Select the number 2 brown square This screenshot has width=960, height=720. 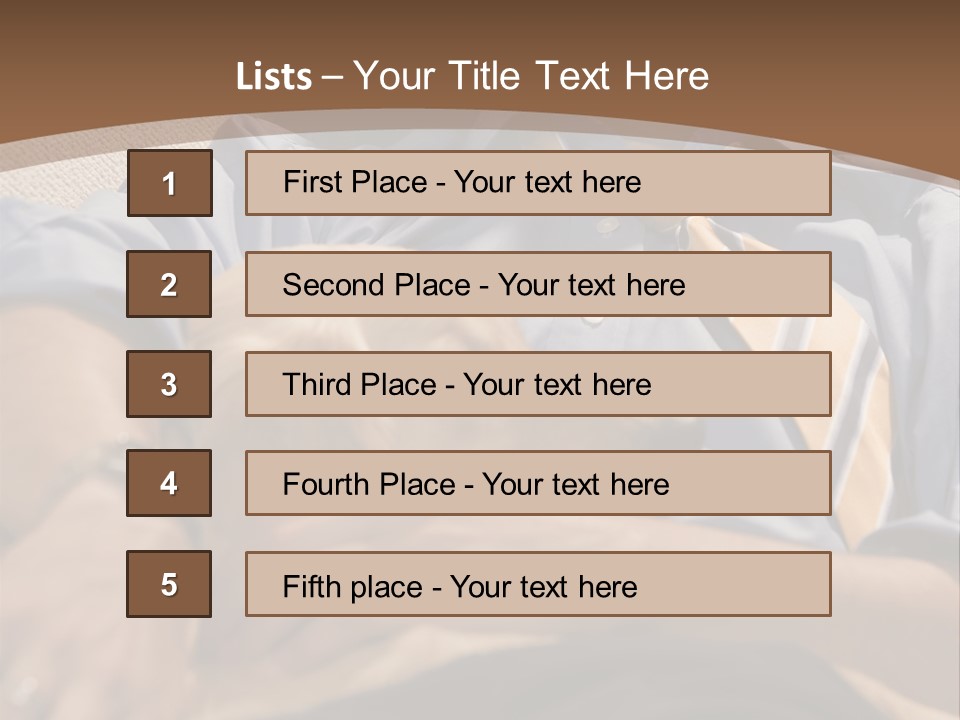169,284
